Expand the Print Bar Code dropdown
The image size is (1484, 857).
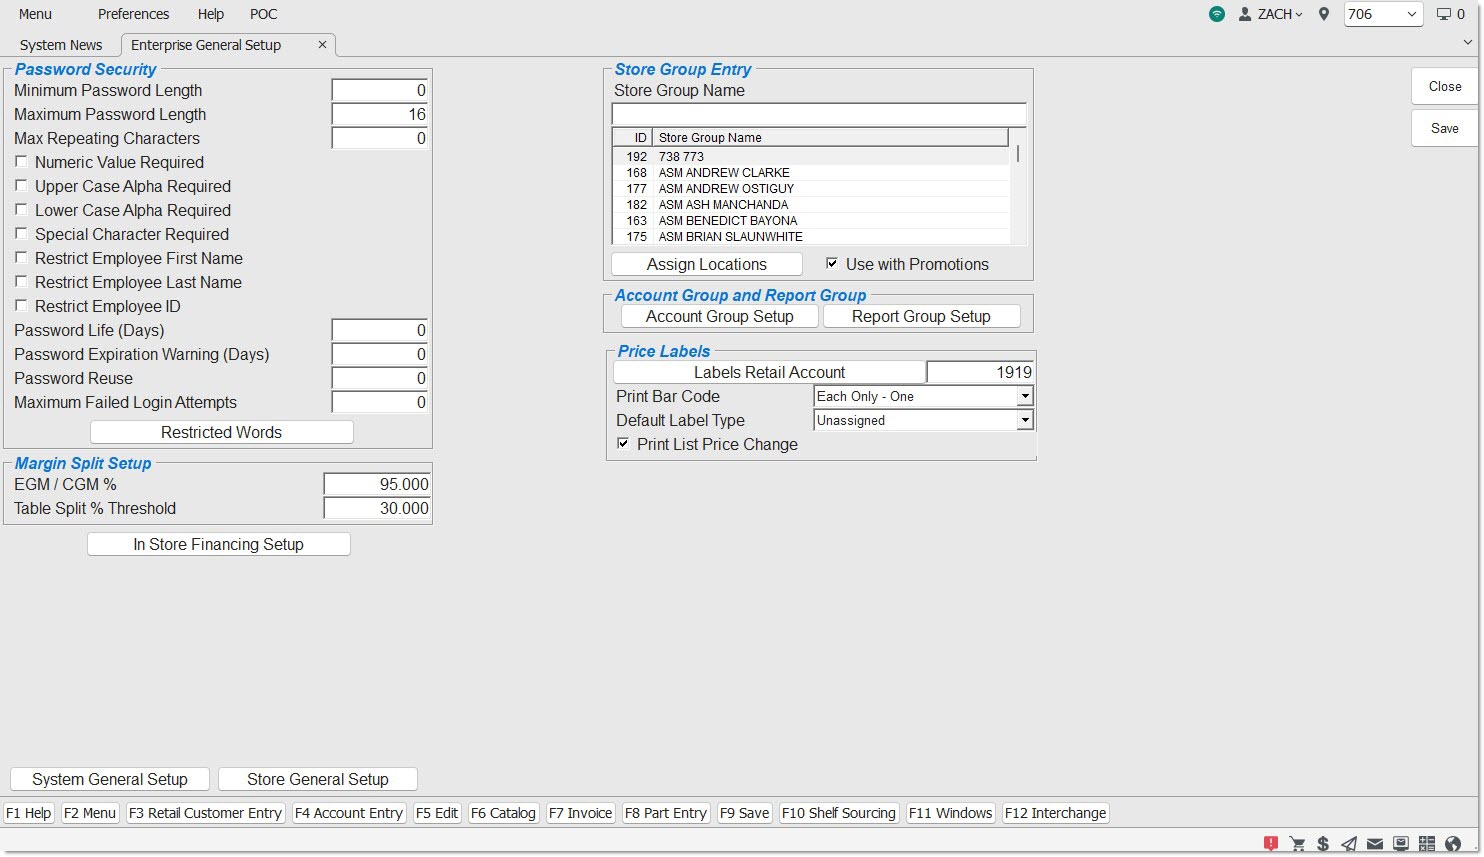tap(1024, 397)
